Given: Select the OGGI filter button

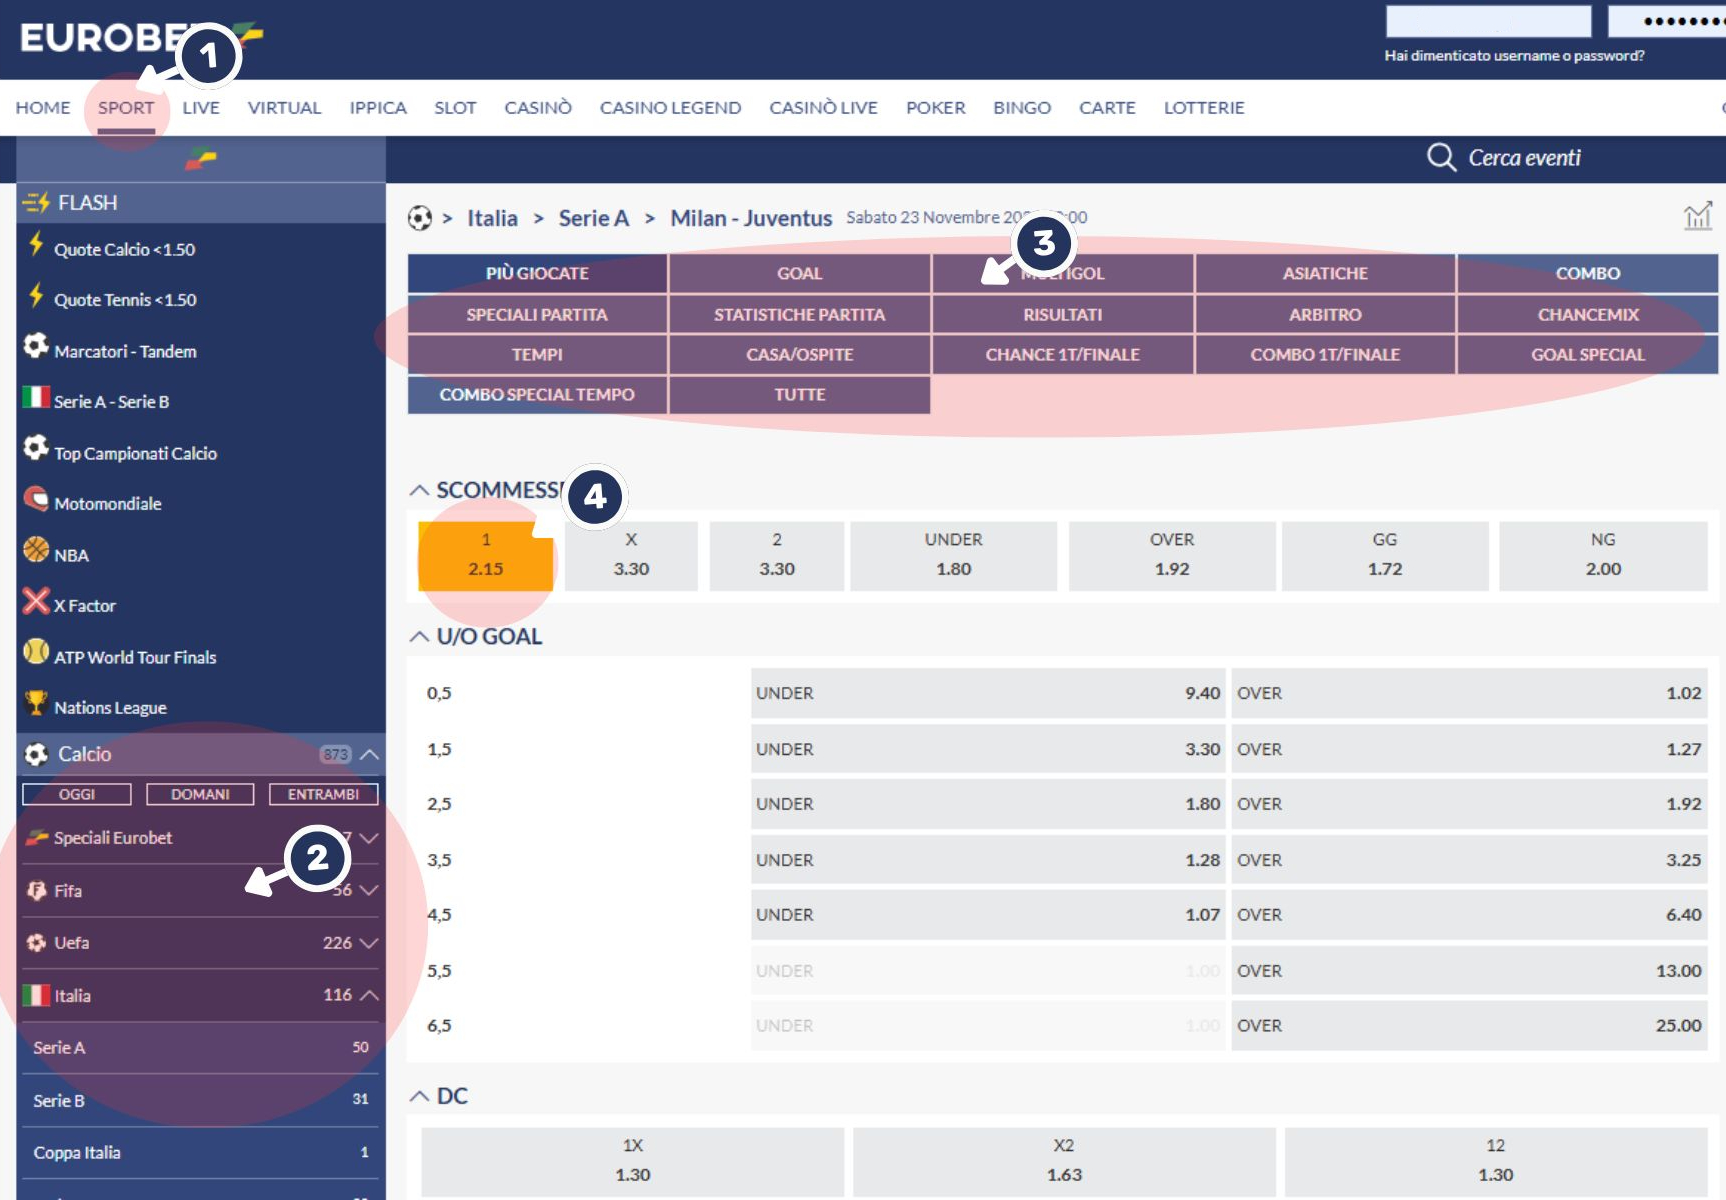Looking at the screenshot, I should (78, 793).
